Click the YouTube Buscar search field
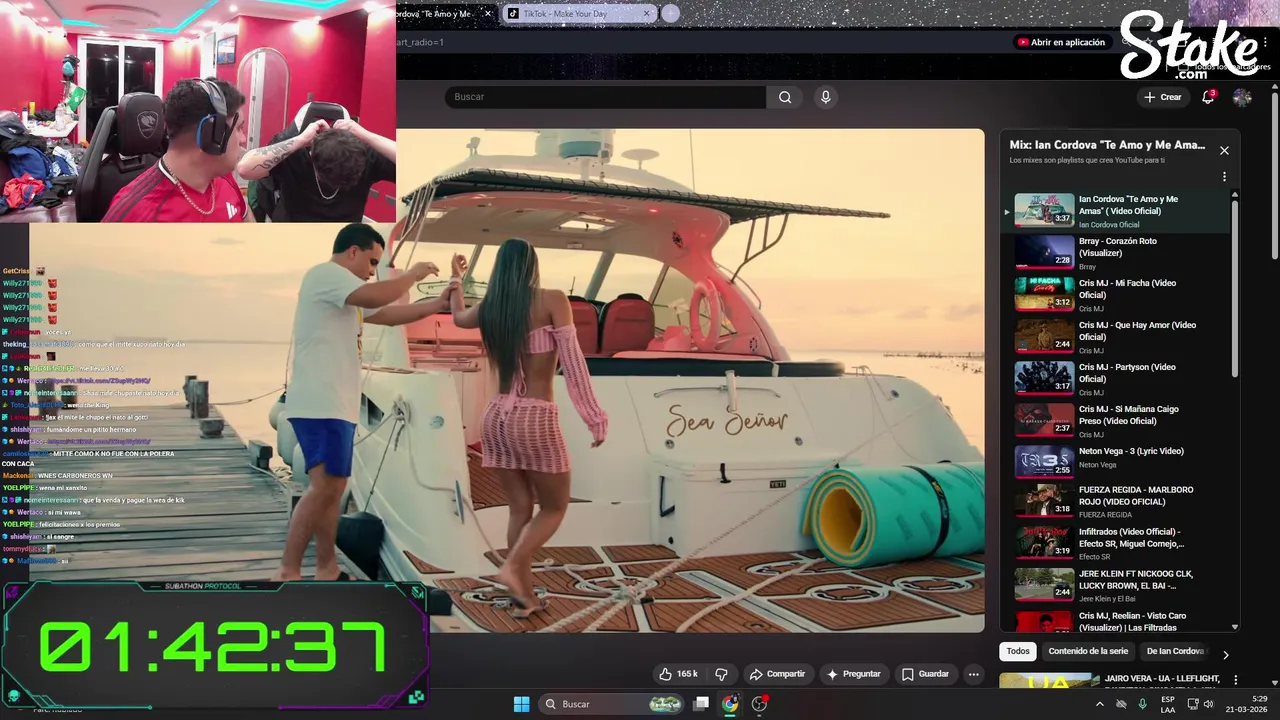 [605, 97]
